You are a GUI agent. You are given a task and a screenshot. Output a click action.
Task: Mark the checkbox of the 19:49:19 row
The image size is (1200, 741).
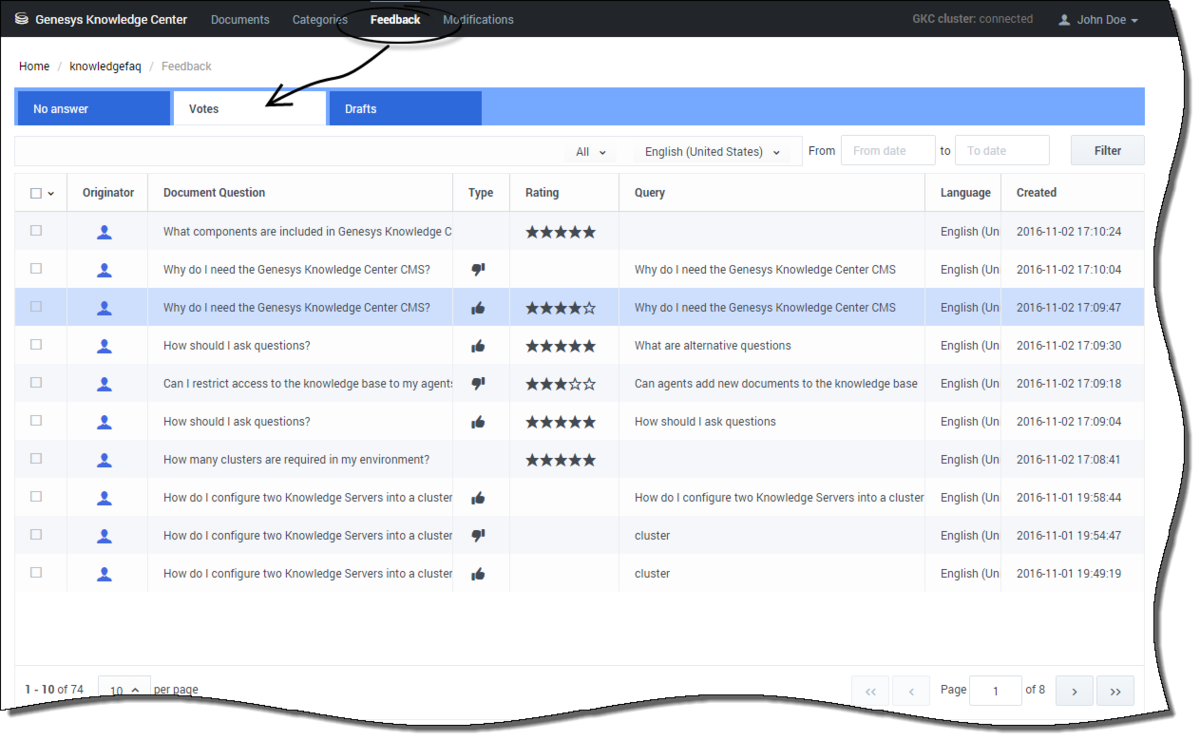click(x=36, y=573)
